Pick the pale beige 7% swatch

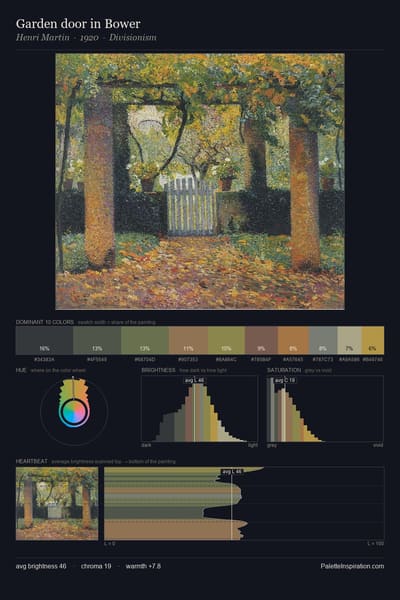click(x=349, y=340)
